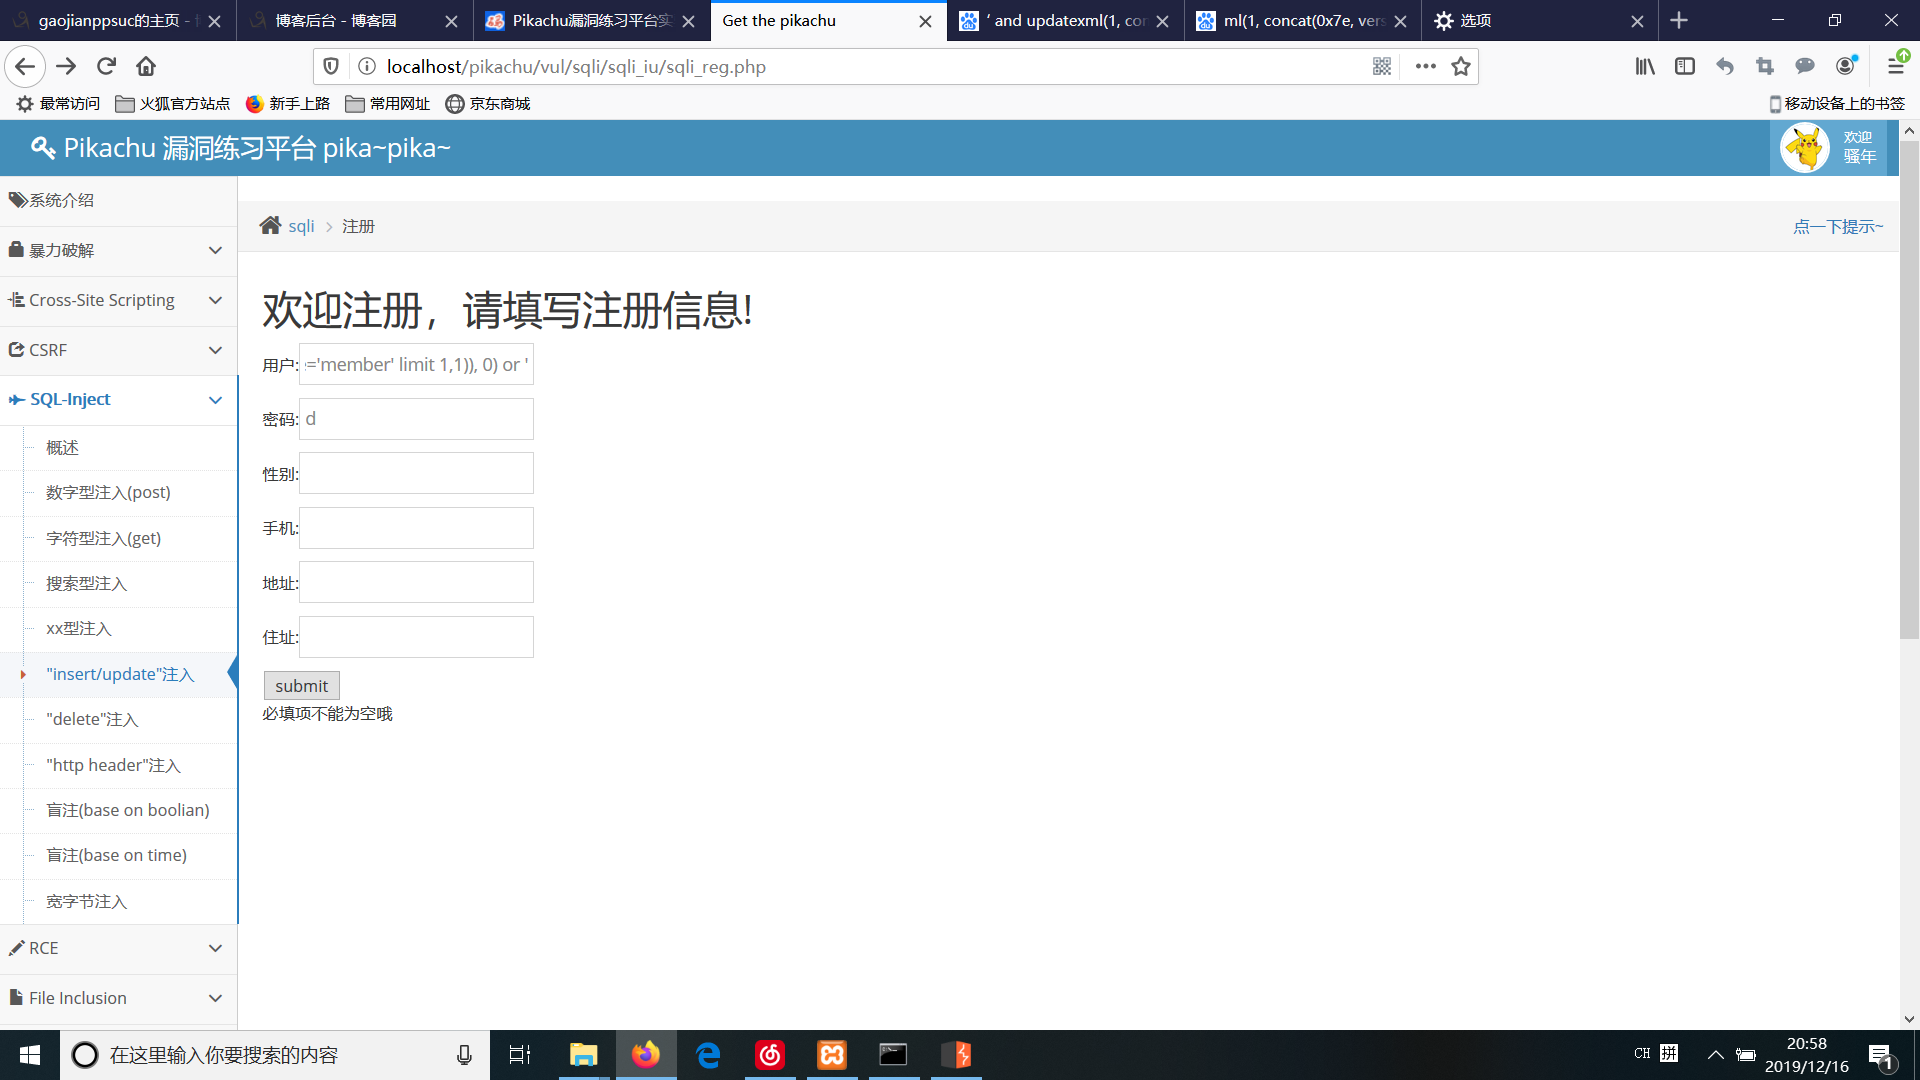Go to the browser home page icon

point(146,66)
